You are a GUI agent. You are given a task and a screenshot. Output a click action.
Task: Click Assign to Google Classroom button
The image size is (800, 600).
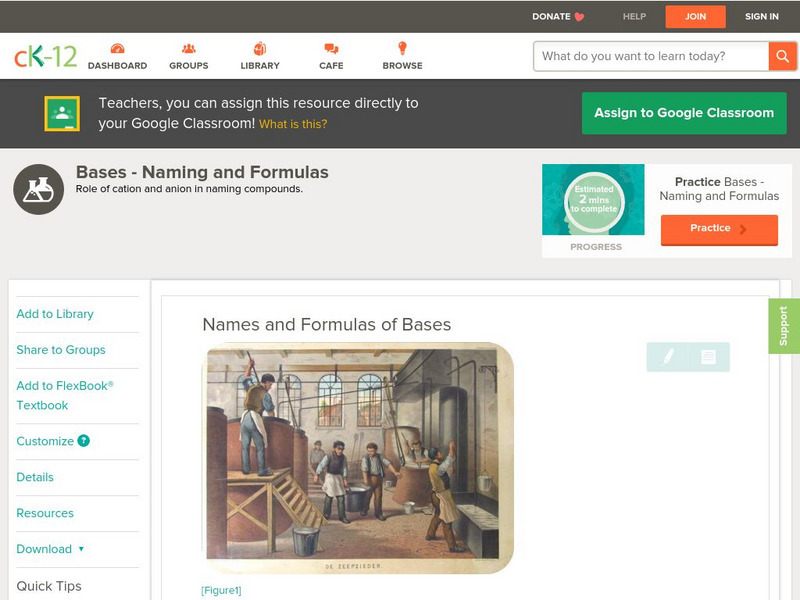684,113
